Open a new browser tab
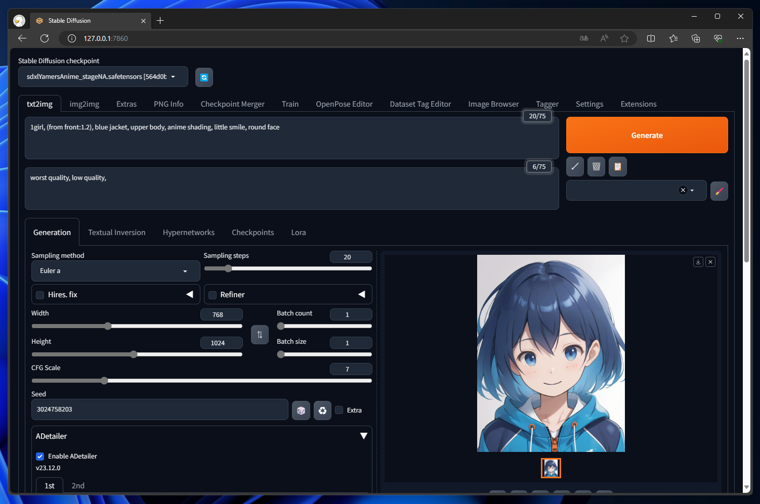This screenshot has height=504, width=760. click(160, 20)
